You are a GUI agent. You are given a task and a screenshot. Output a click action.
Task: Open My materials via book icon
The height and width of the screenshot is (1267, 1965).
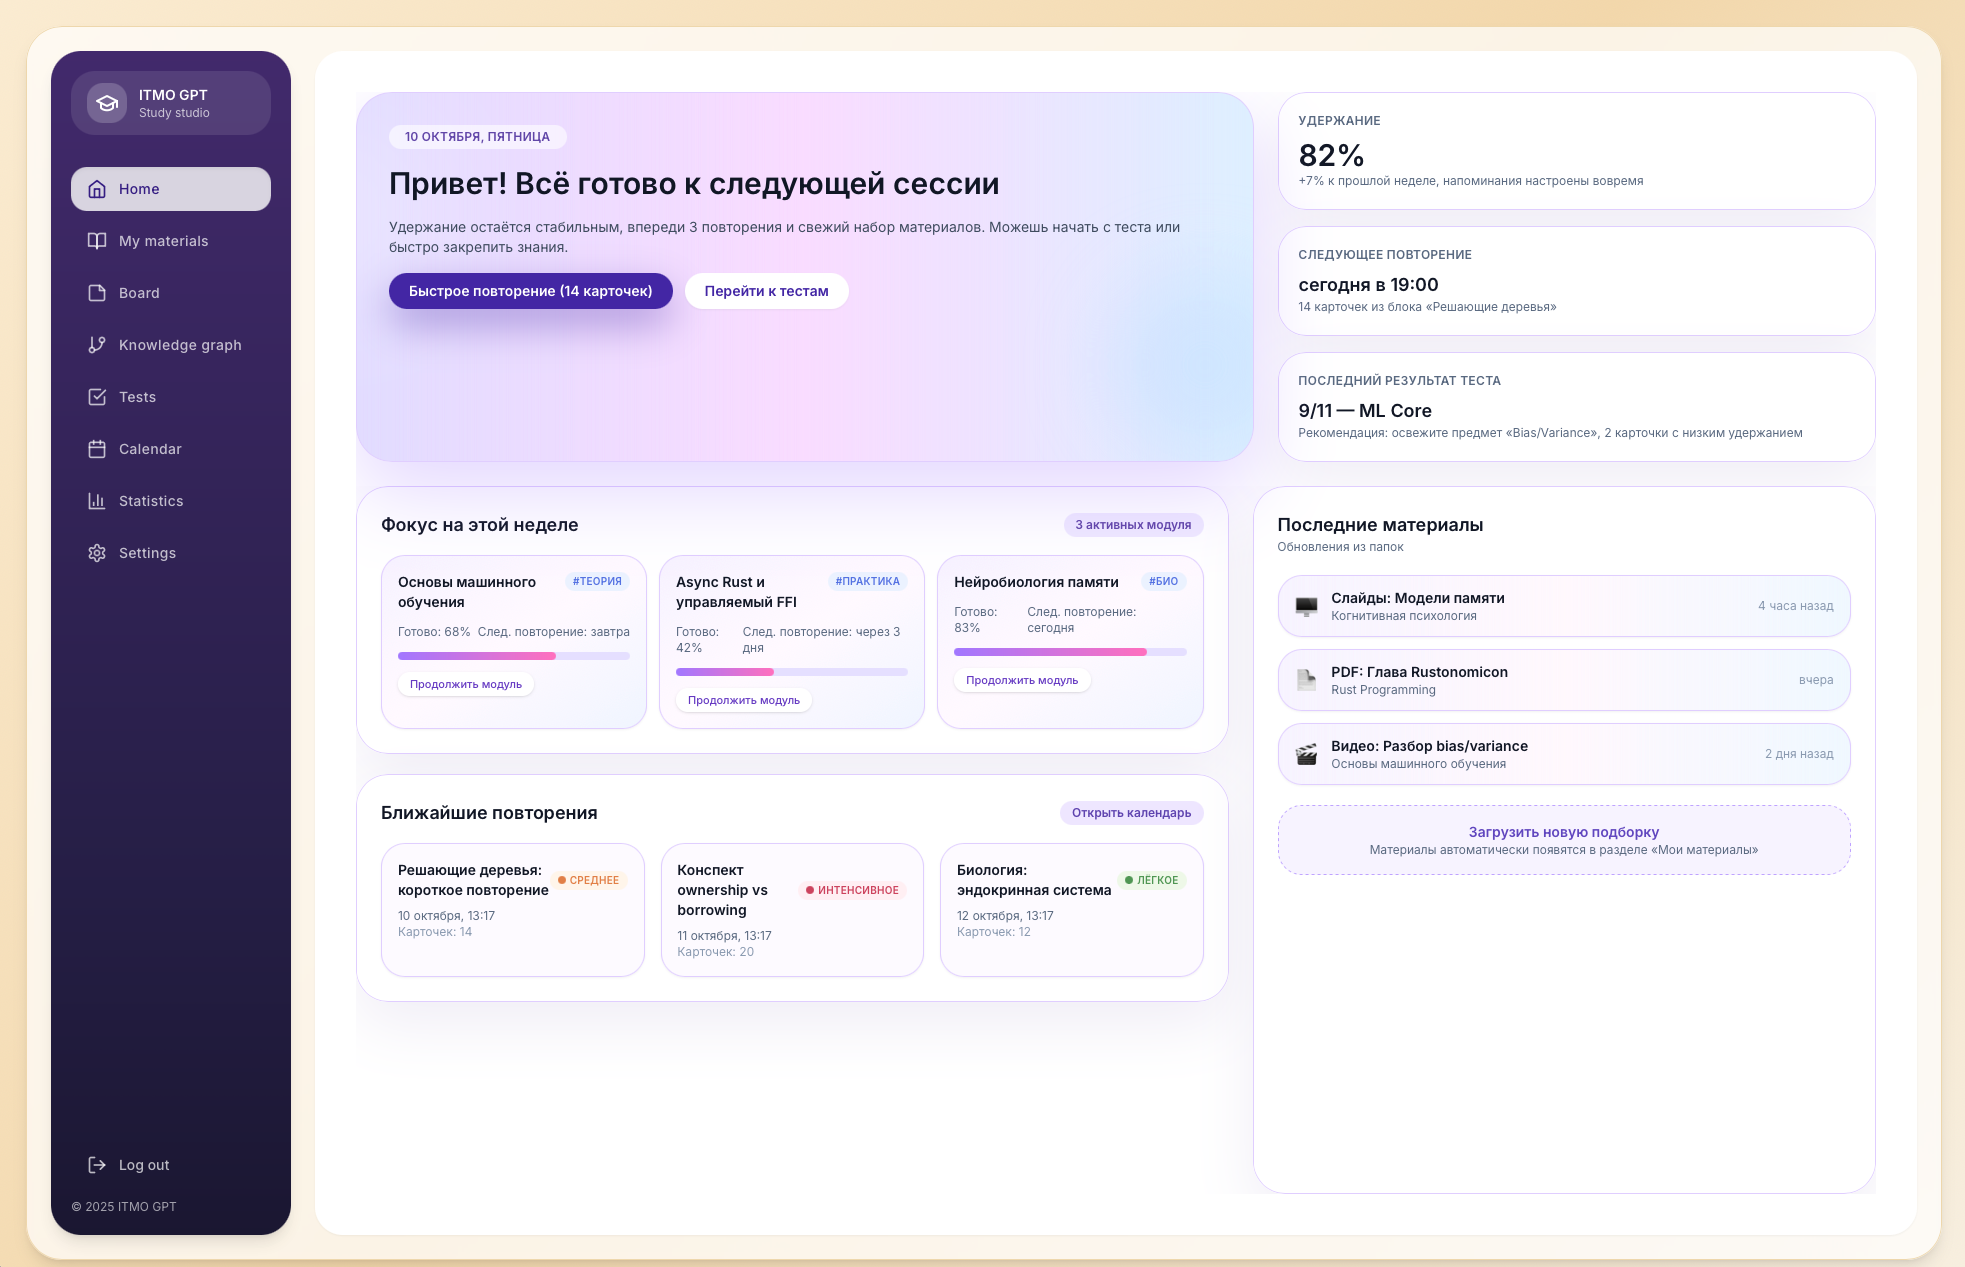pyautogui.click(x=97, y=241)
